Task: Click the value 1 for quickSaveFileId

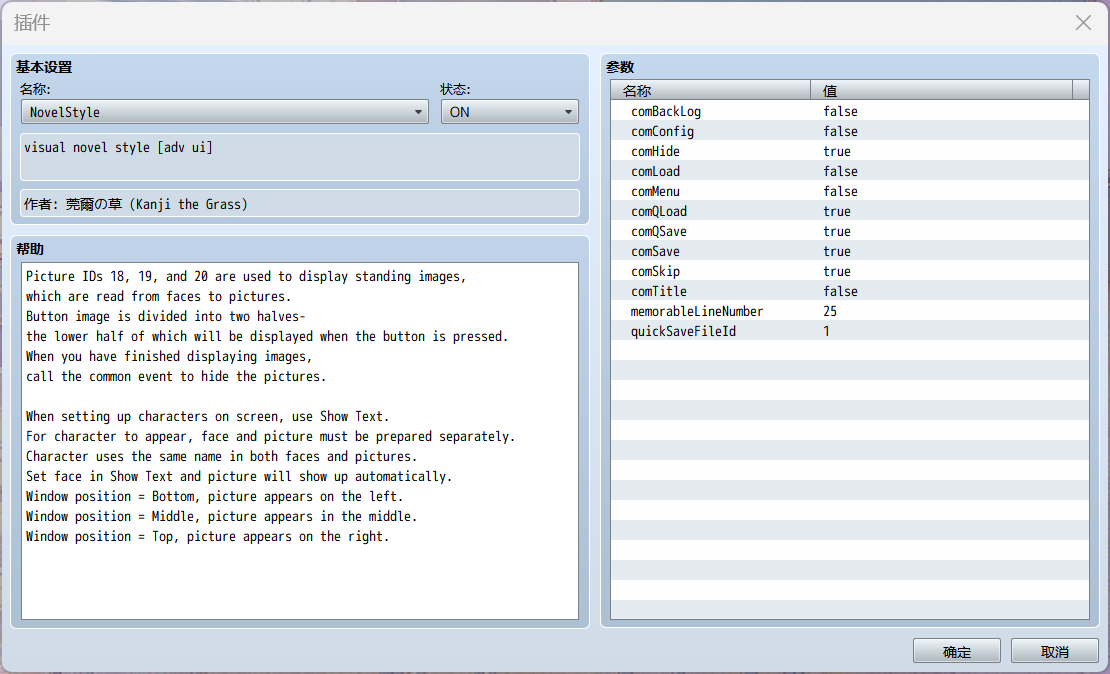Action: 826,331
